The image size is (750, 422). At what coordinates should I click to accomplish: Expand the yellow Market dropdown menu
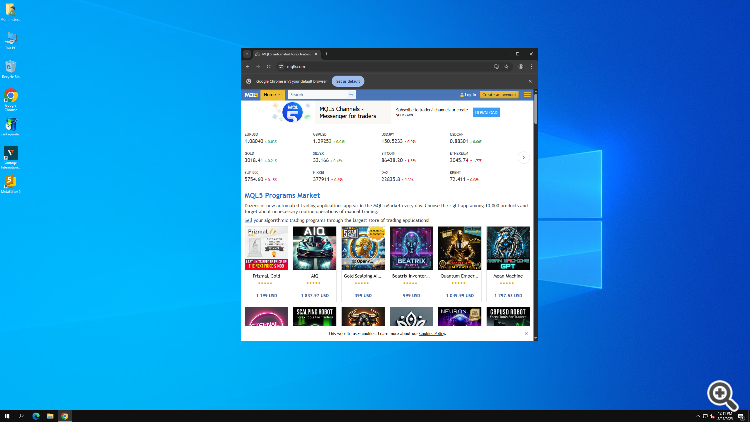tap(272, 95)
